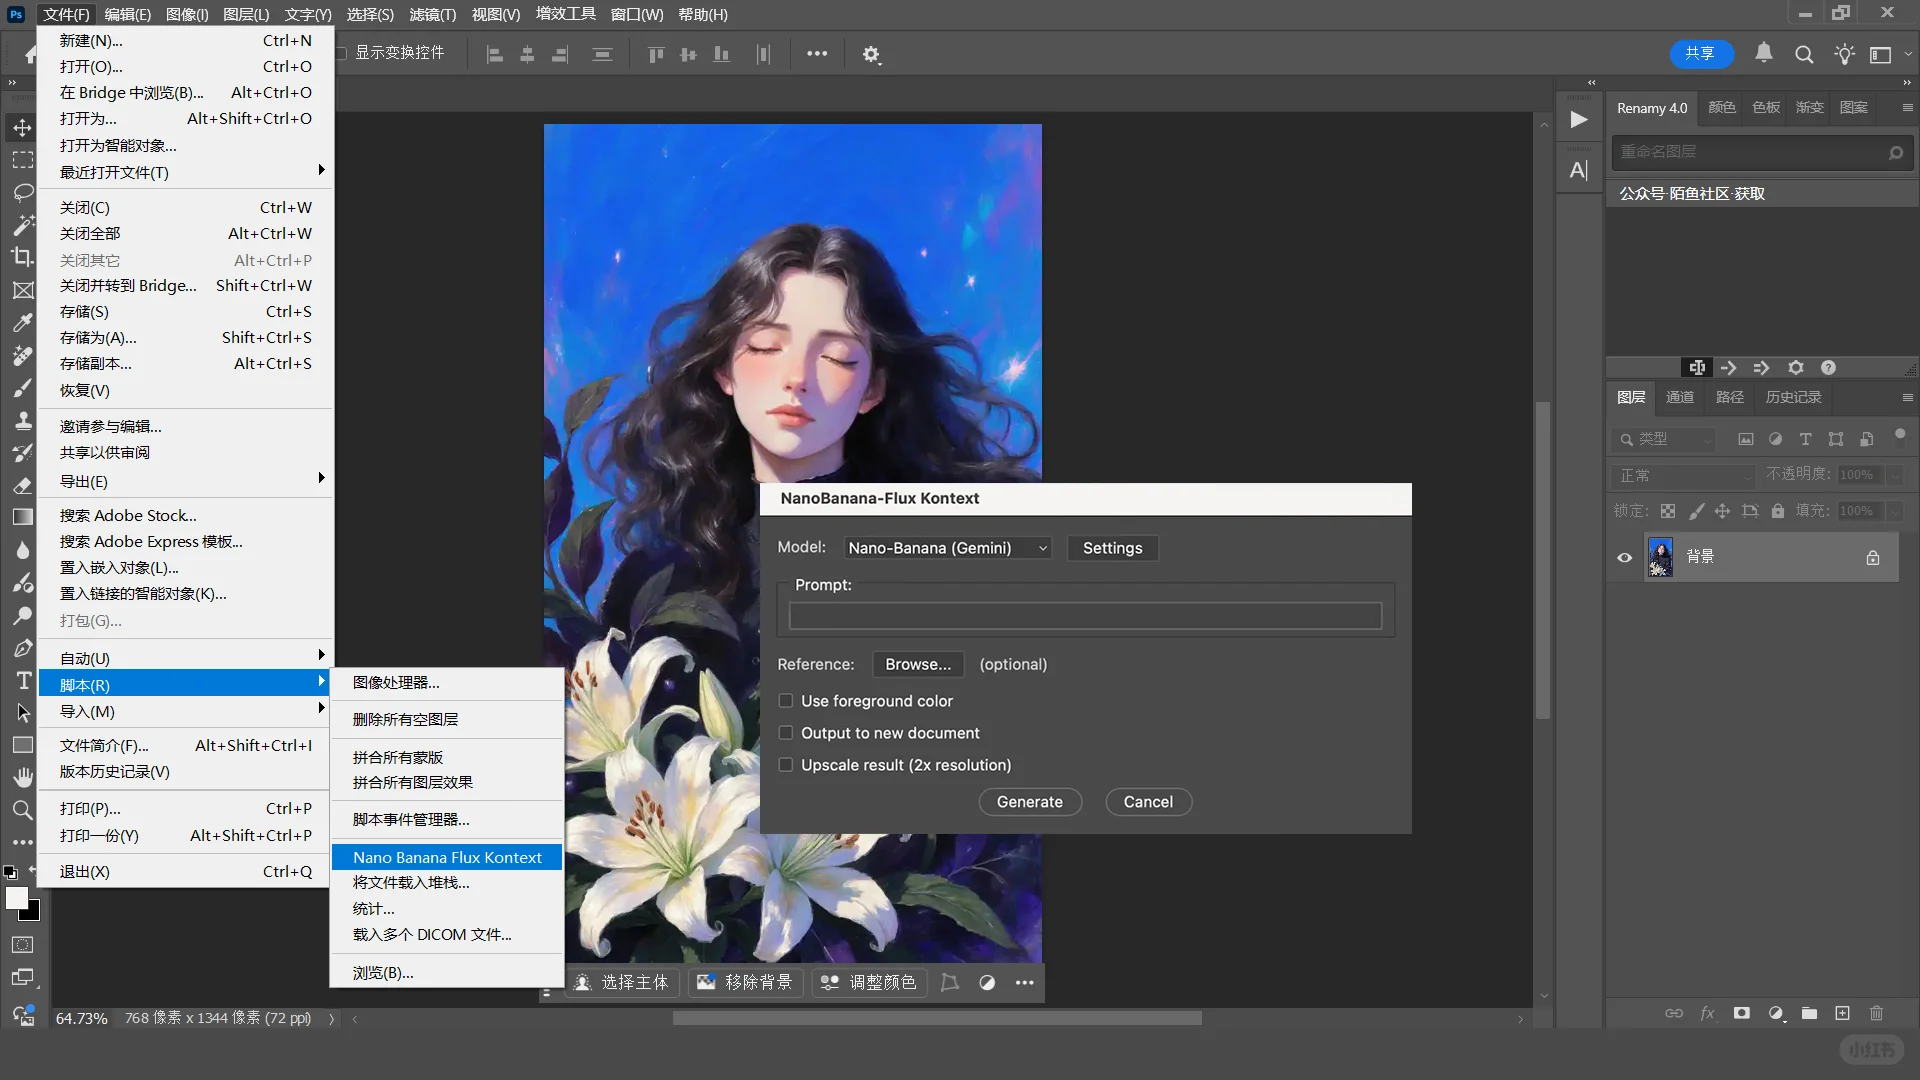The image size is (1920, 1080).
Task: Hide the 背景 layer with the eye icon
Action: click(x=1625, y=558)
